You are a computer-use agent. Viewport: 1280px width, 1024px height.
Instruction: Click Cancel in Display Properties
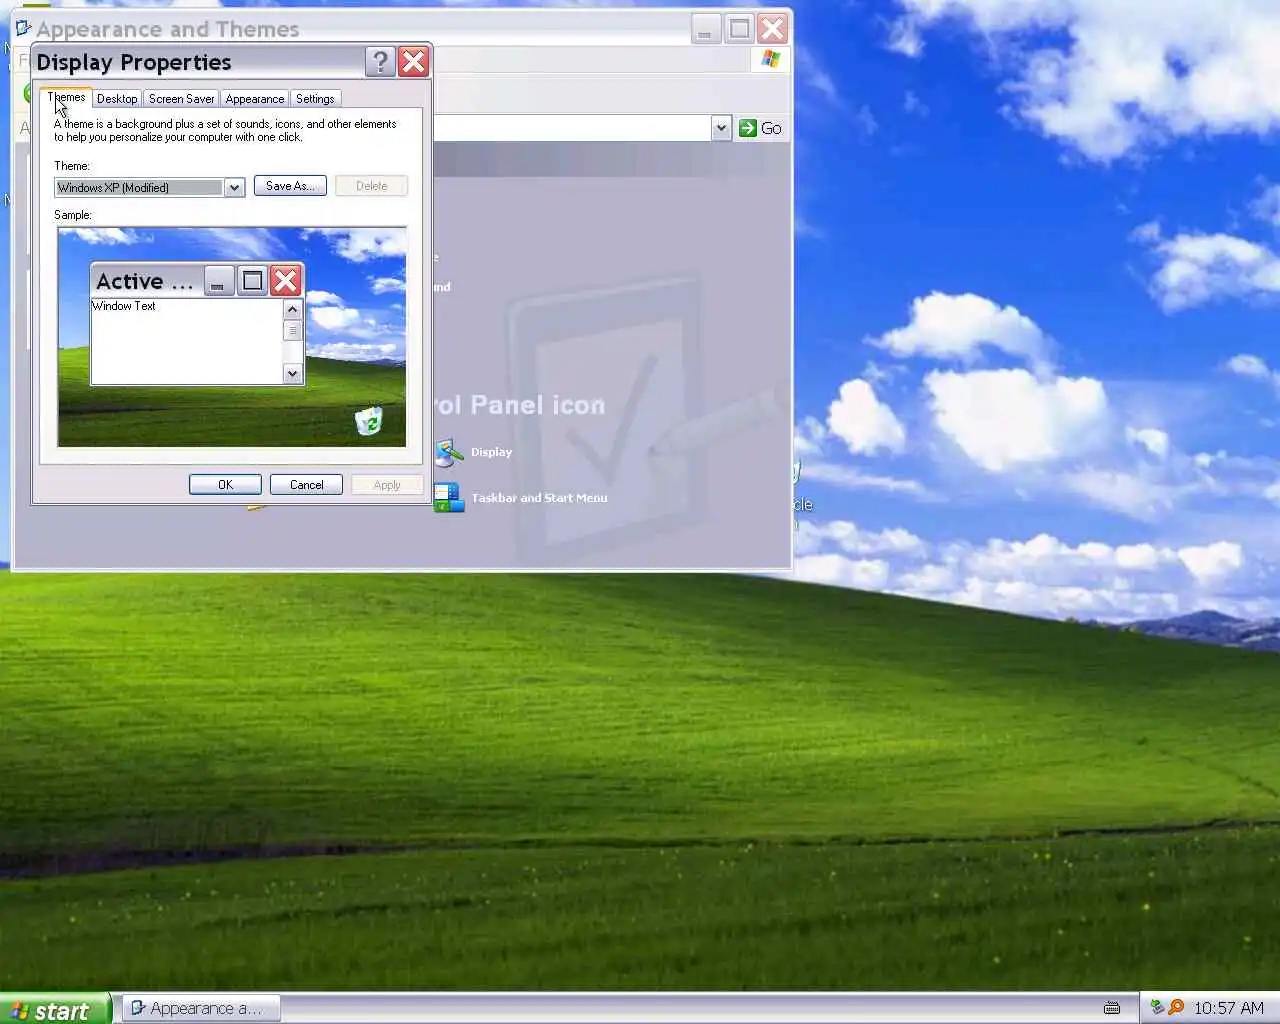(306, 485)
